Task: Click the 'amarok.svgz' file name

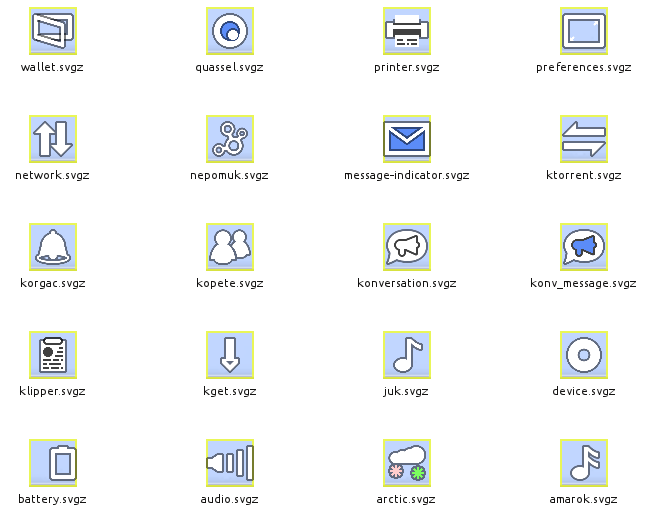Action: [584, 500]
